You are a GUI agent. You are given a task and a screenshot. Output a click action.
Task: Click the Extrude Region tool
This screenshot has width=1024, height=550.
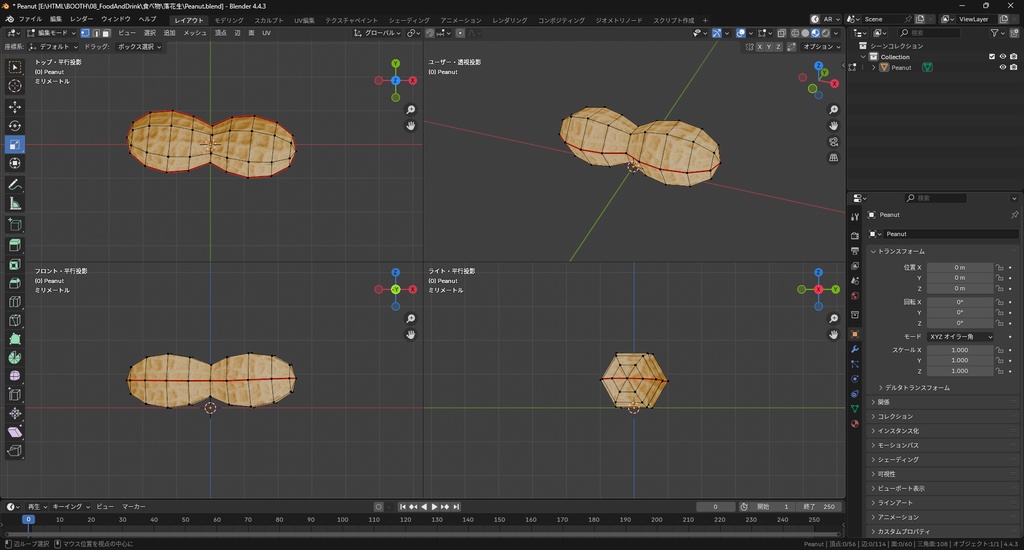pyautogui.click(x=15, y=245)
